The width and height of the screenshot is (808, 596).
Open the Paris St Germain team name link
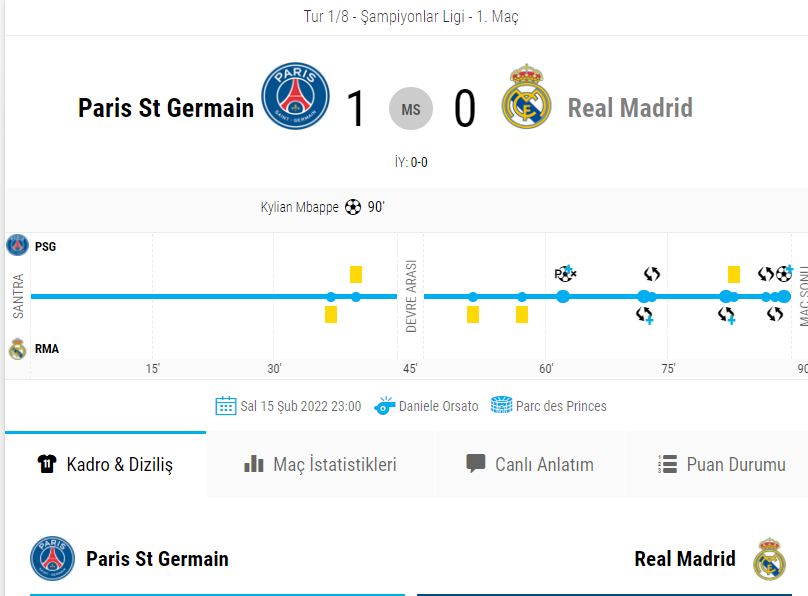[166, 108]
